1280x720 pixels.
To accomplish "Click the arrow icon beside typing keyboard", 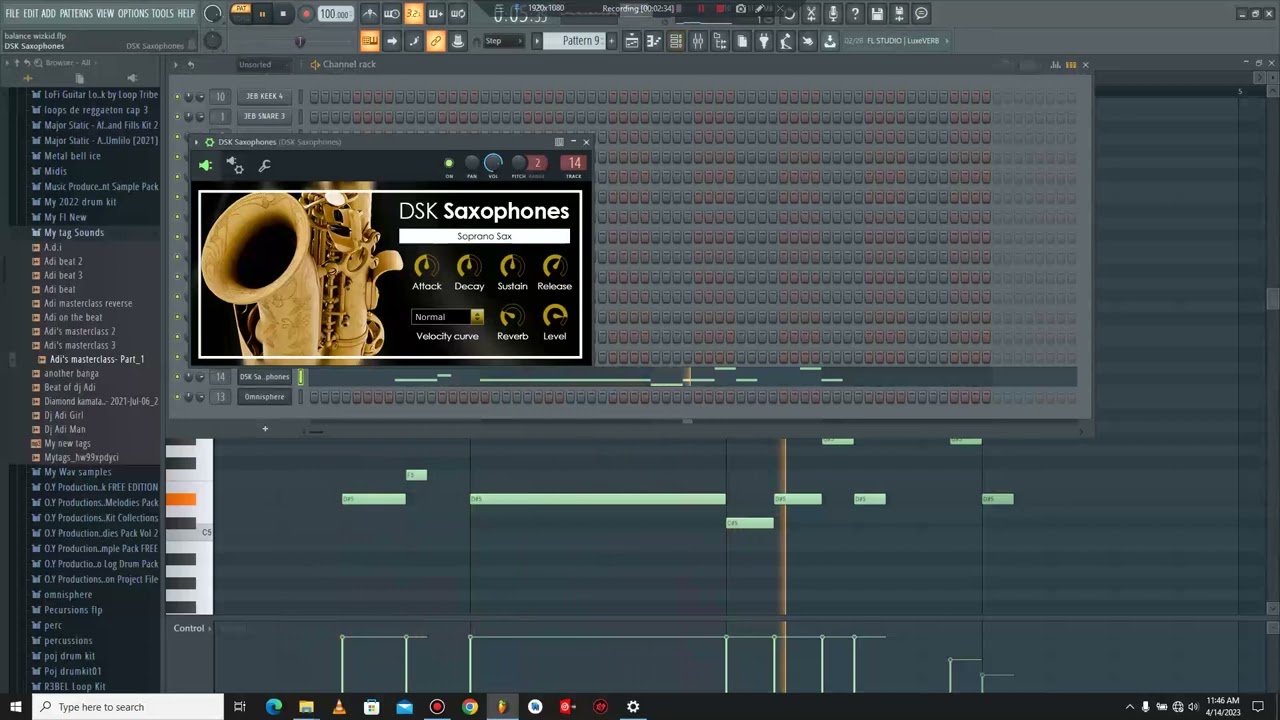I will (392, 41).
